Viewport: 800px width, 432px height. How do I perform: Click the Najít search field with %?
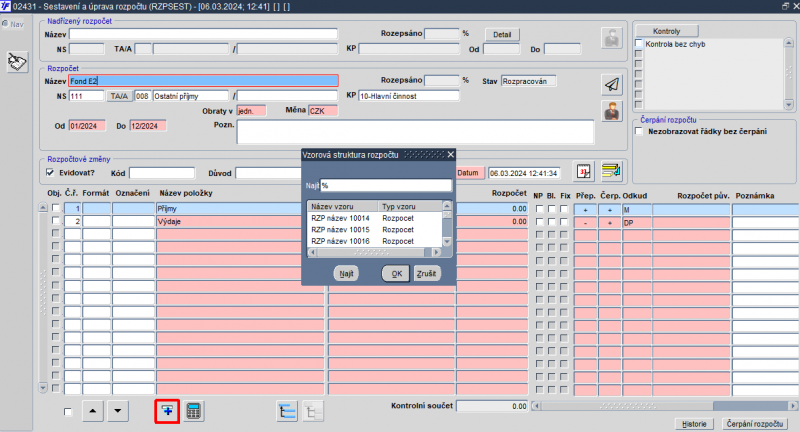[x=386, y=186]
